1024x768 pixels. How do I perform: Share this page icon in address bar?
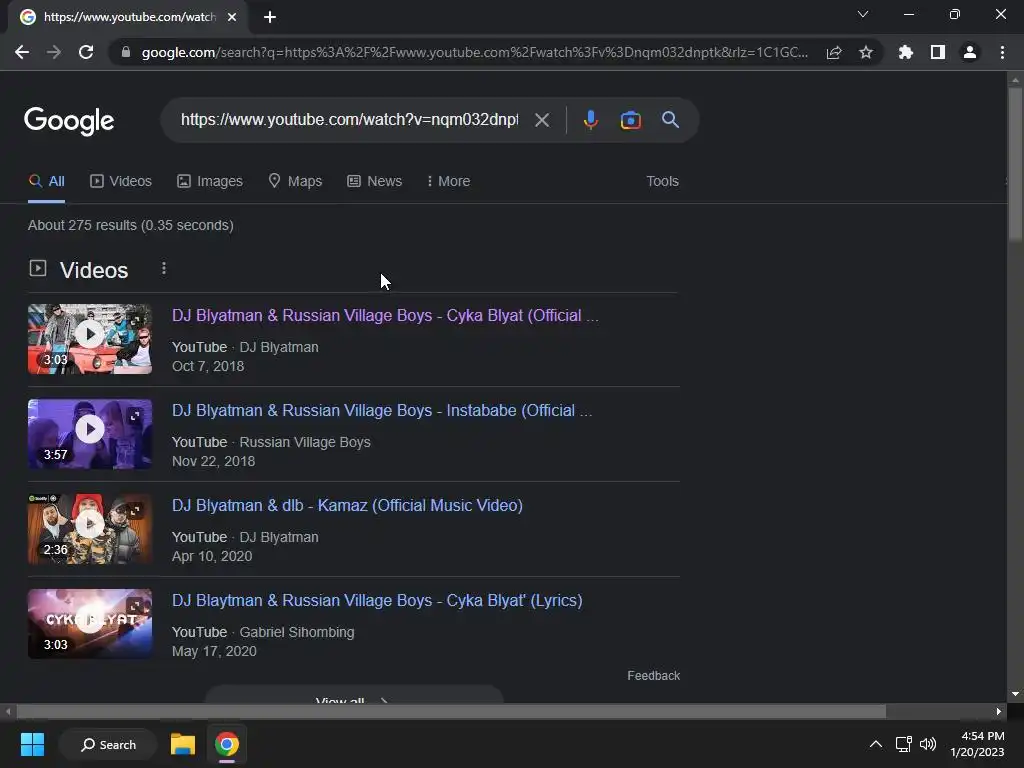[834, 52]
